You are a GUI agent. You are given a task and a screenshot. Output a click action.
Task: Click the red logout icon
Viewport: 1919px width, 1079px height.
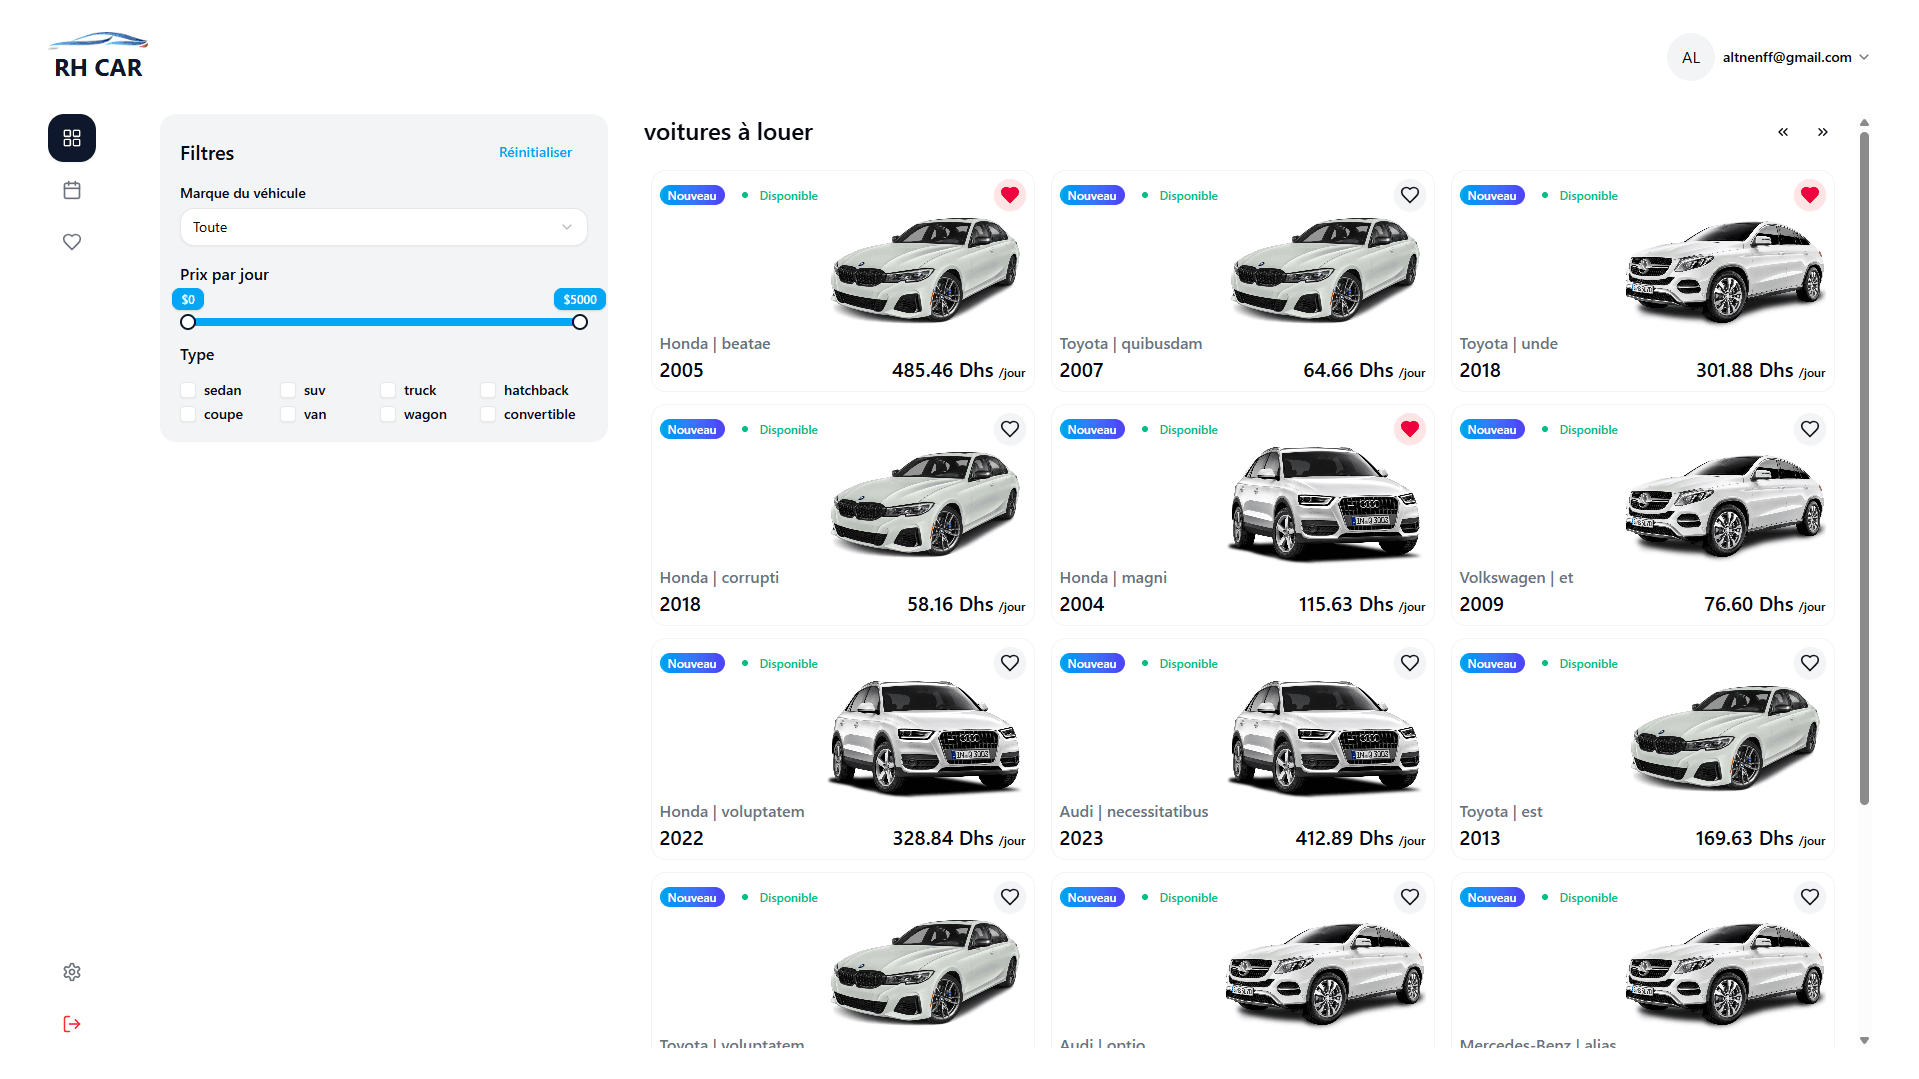(x=71, y=1023)
